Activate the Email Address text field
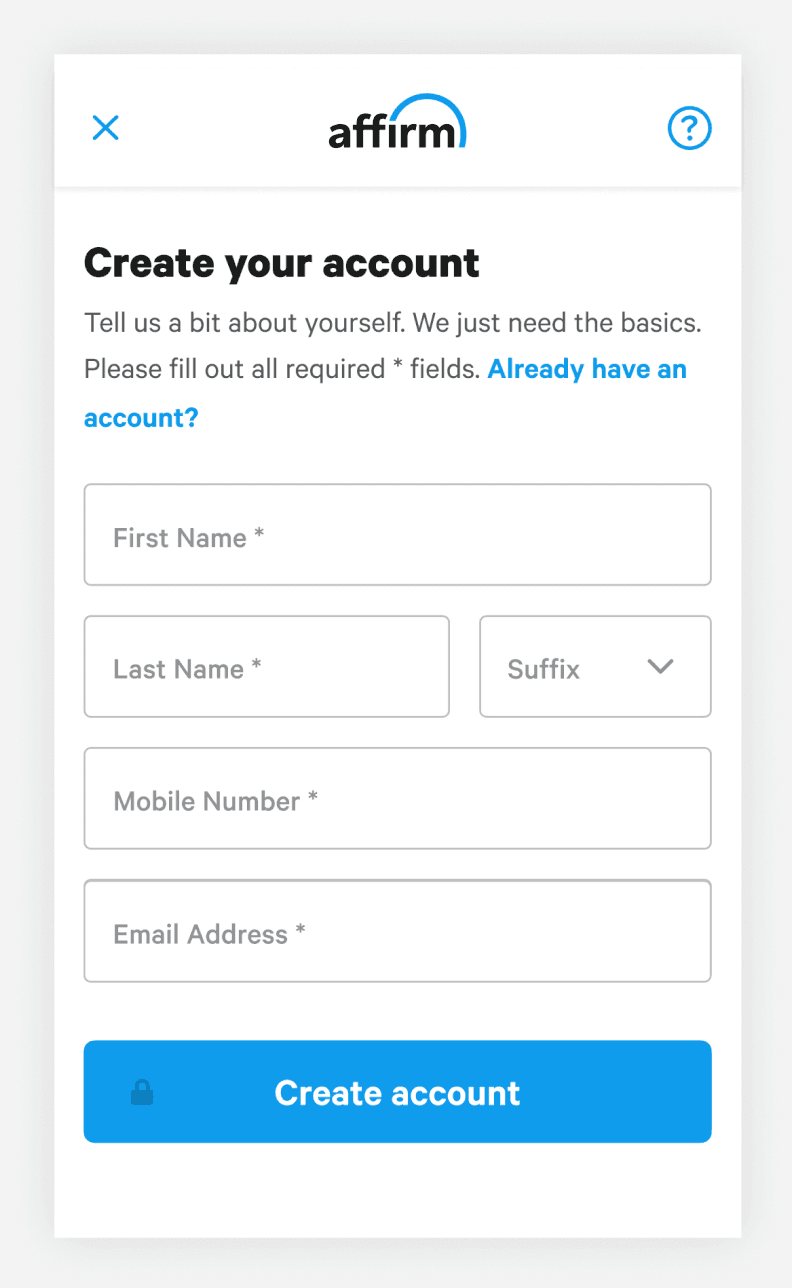The height and width of the screenshot is (1288, 792). point(397,932)
